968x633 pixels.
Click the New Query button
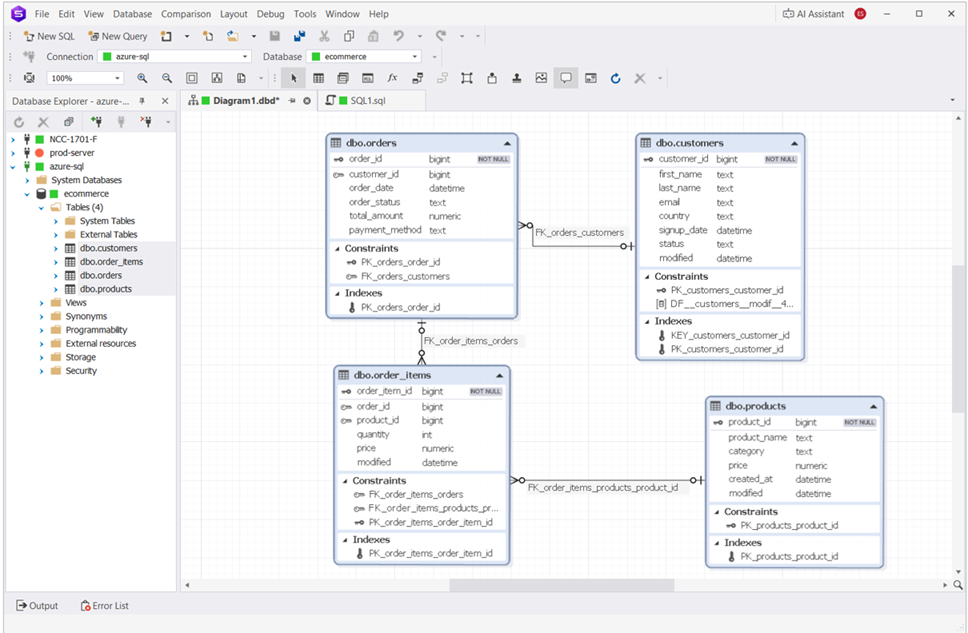(117, 36)
